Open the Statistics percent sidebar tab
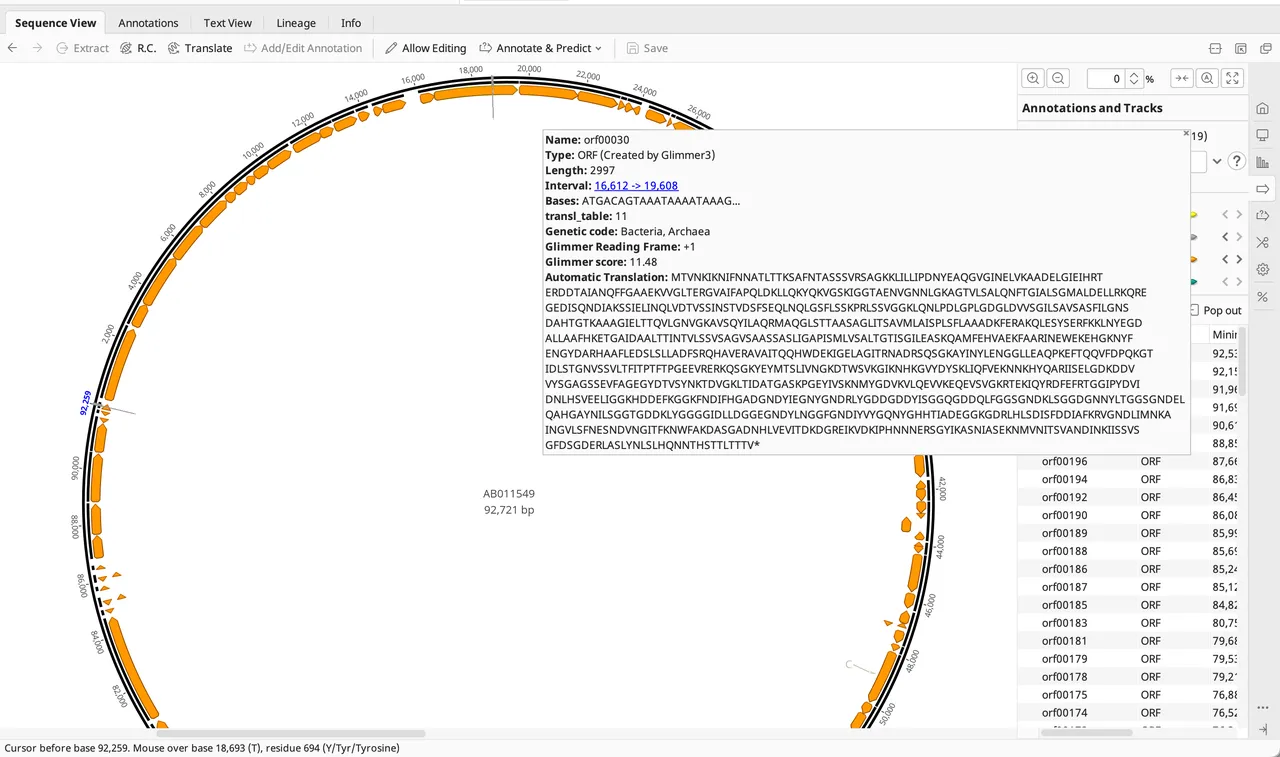Image resolution: width=1280 pixels, height=757 pixels. (x=1263, y=297)
